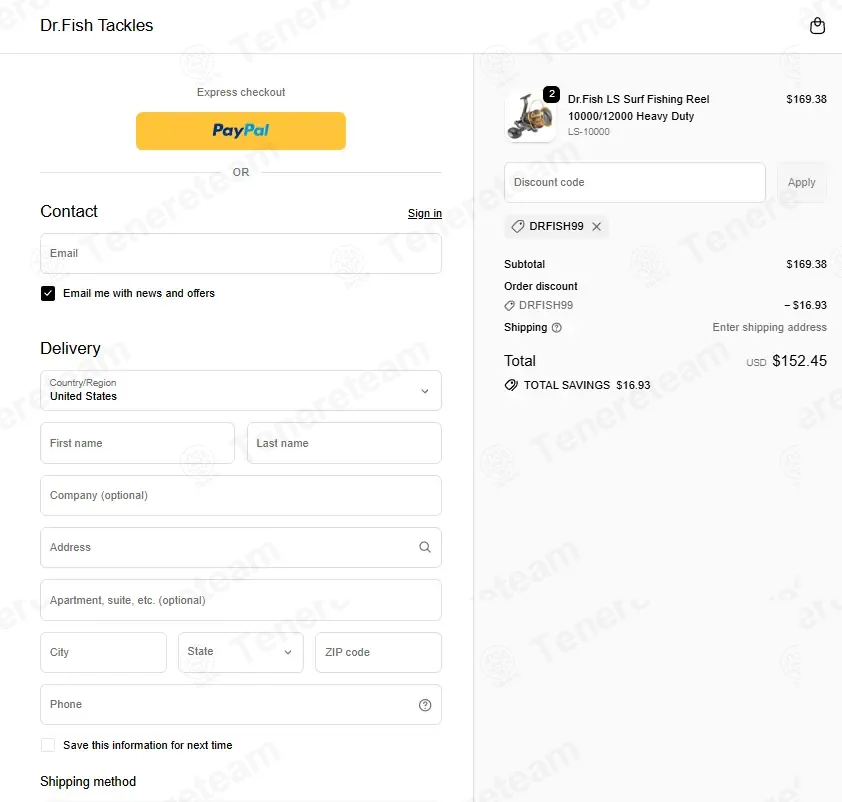The width and height of the screenshot is (842, 802).
Task: Click the total amount $152.45
Action: coord(799,361)
